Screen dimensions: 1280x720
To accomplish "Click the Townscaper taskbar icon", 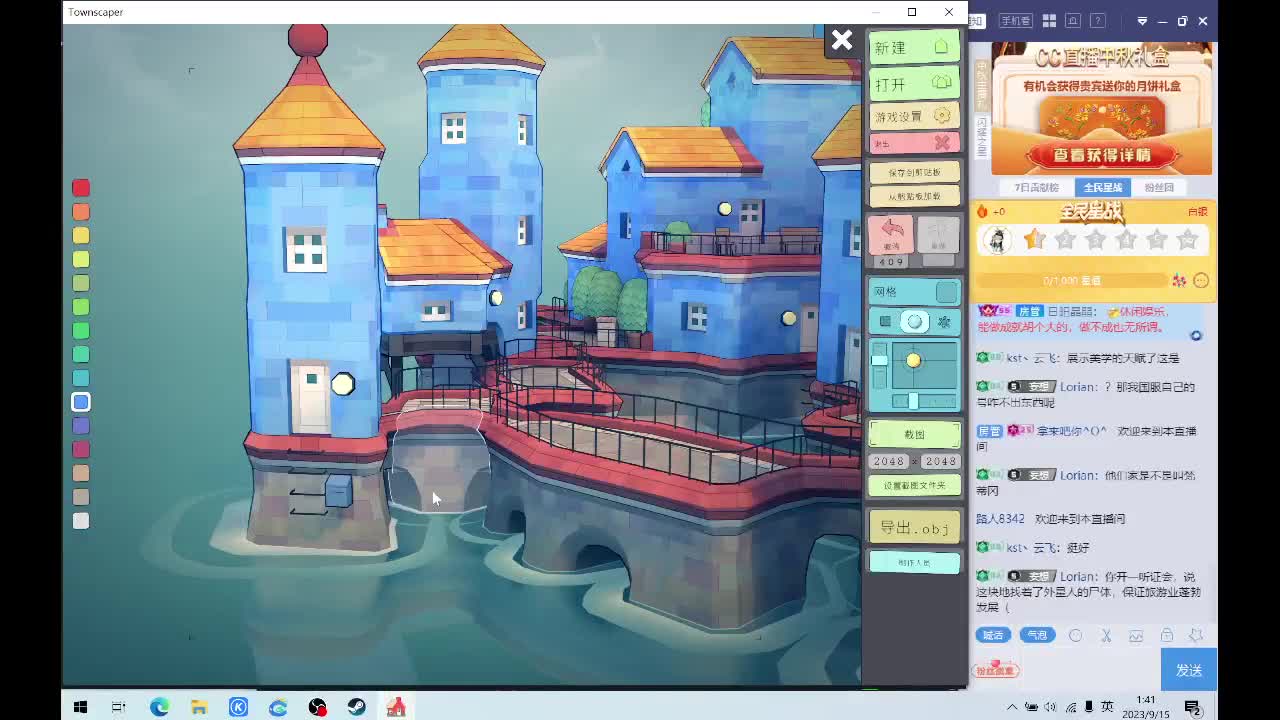I will pyautogui.click(x=396, y=707).
